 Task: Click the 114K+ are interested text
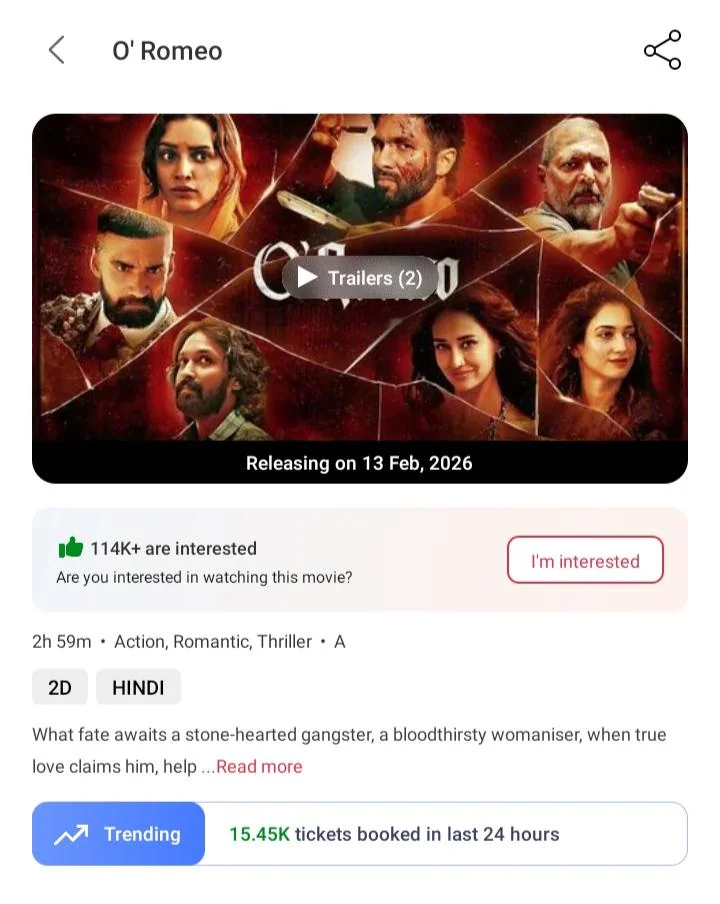coord(174,548)
